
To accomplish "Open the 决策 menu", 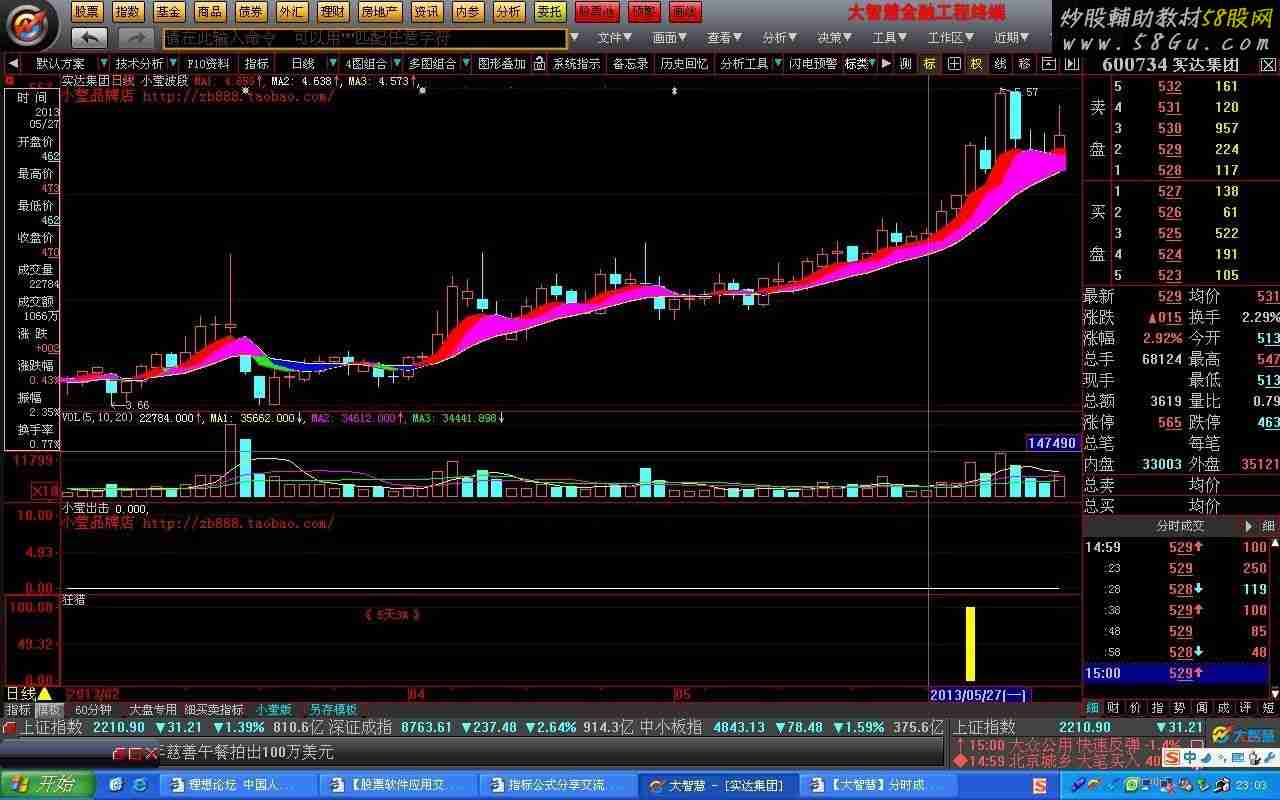I will 836,38.
